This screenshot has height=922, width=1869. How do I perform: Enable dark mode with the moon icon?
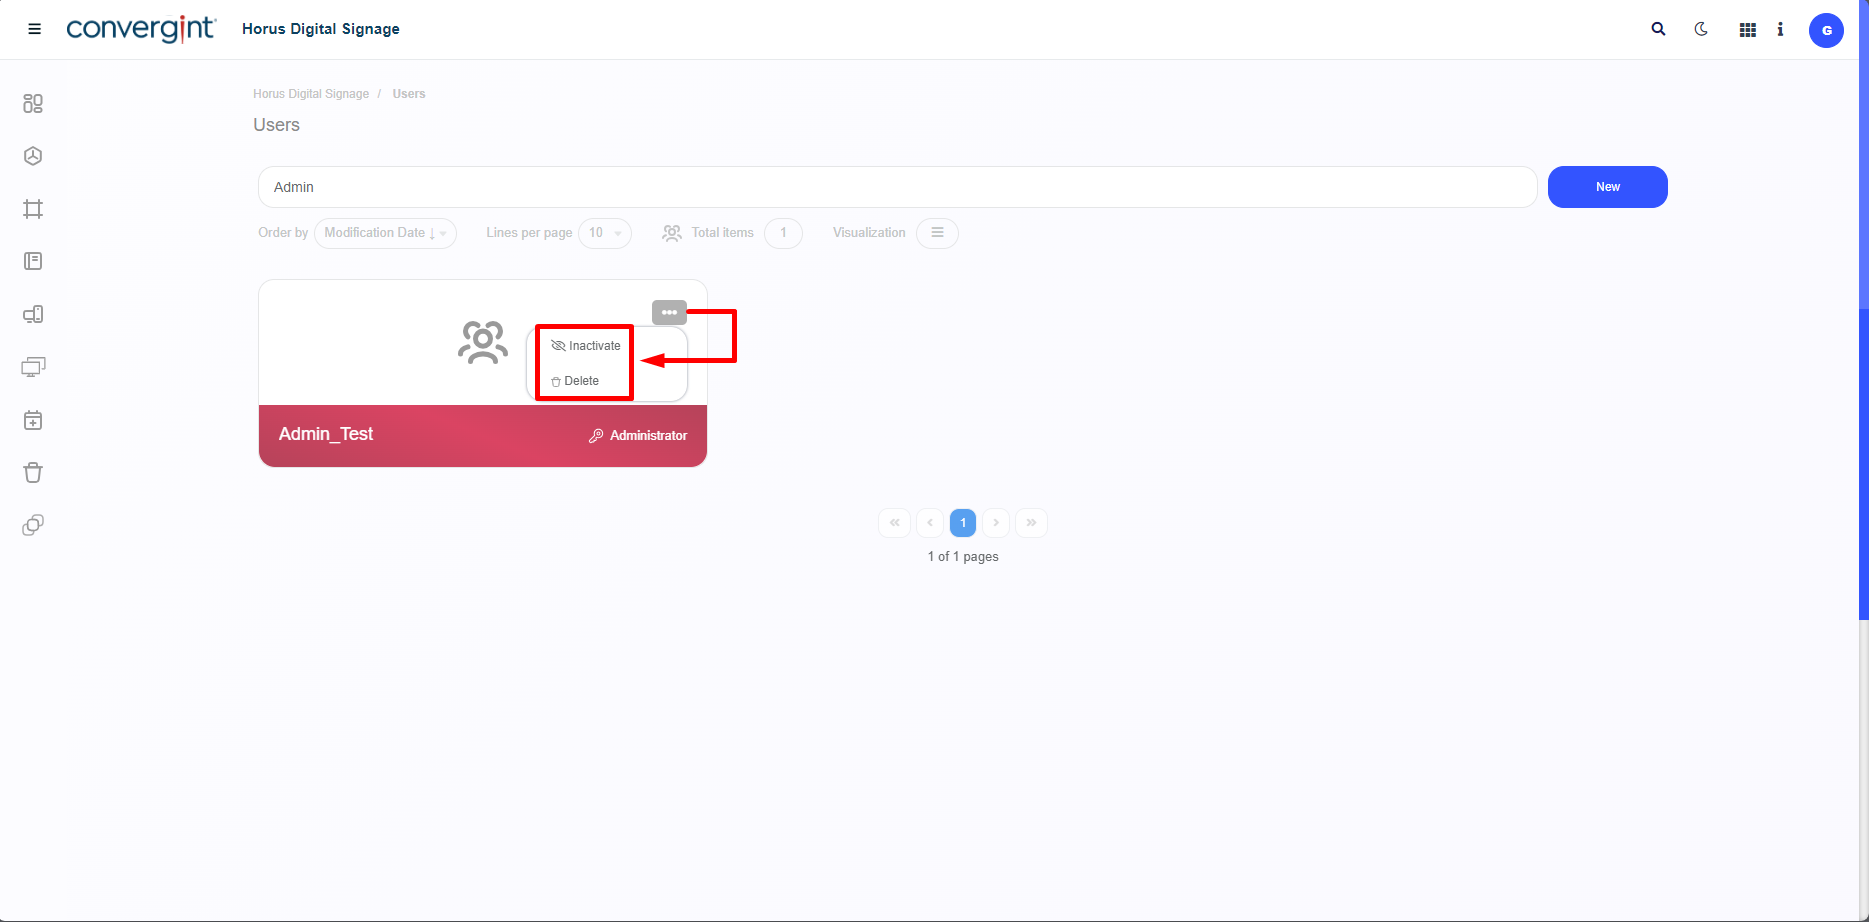coord(1701,29)
